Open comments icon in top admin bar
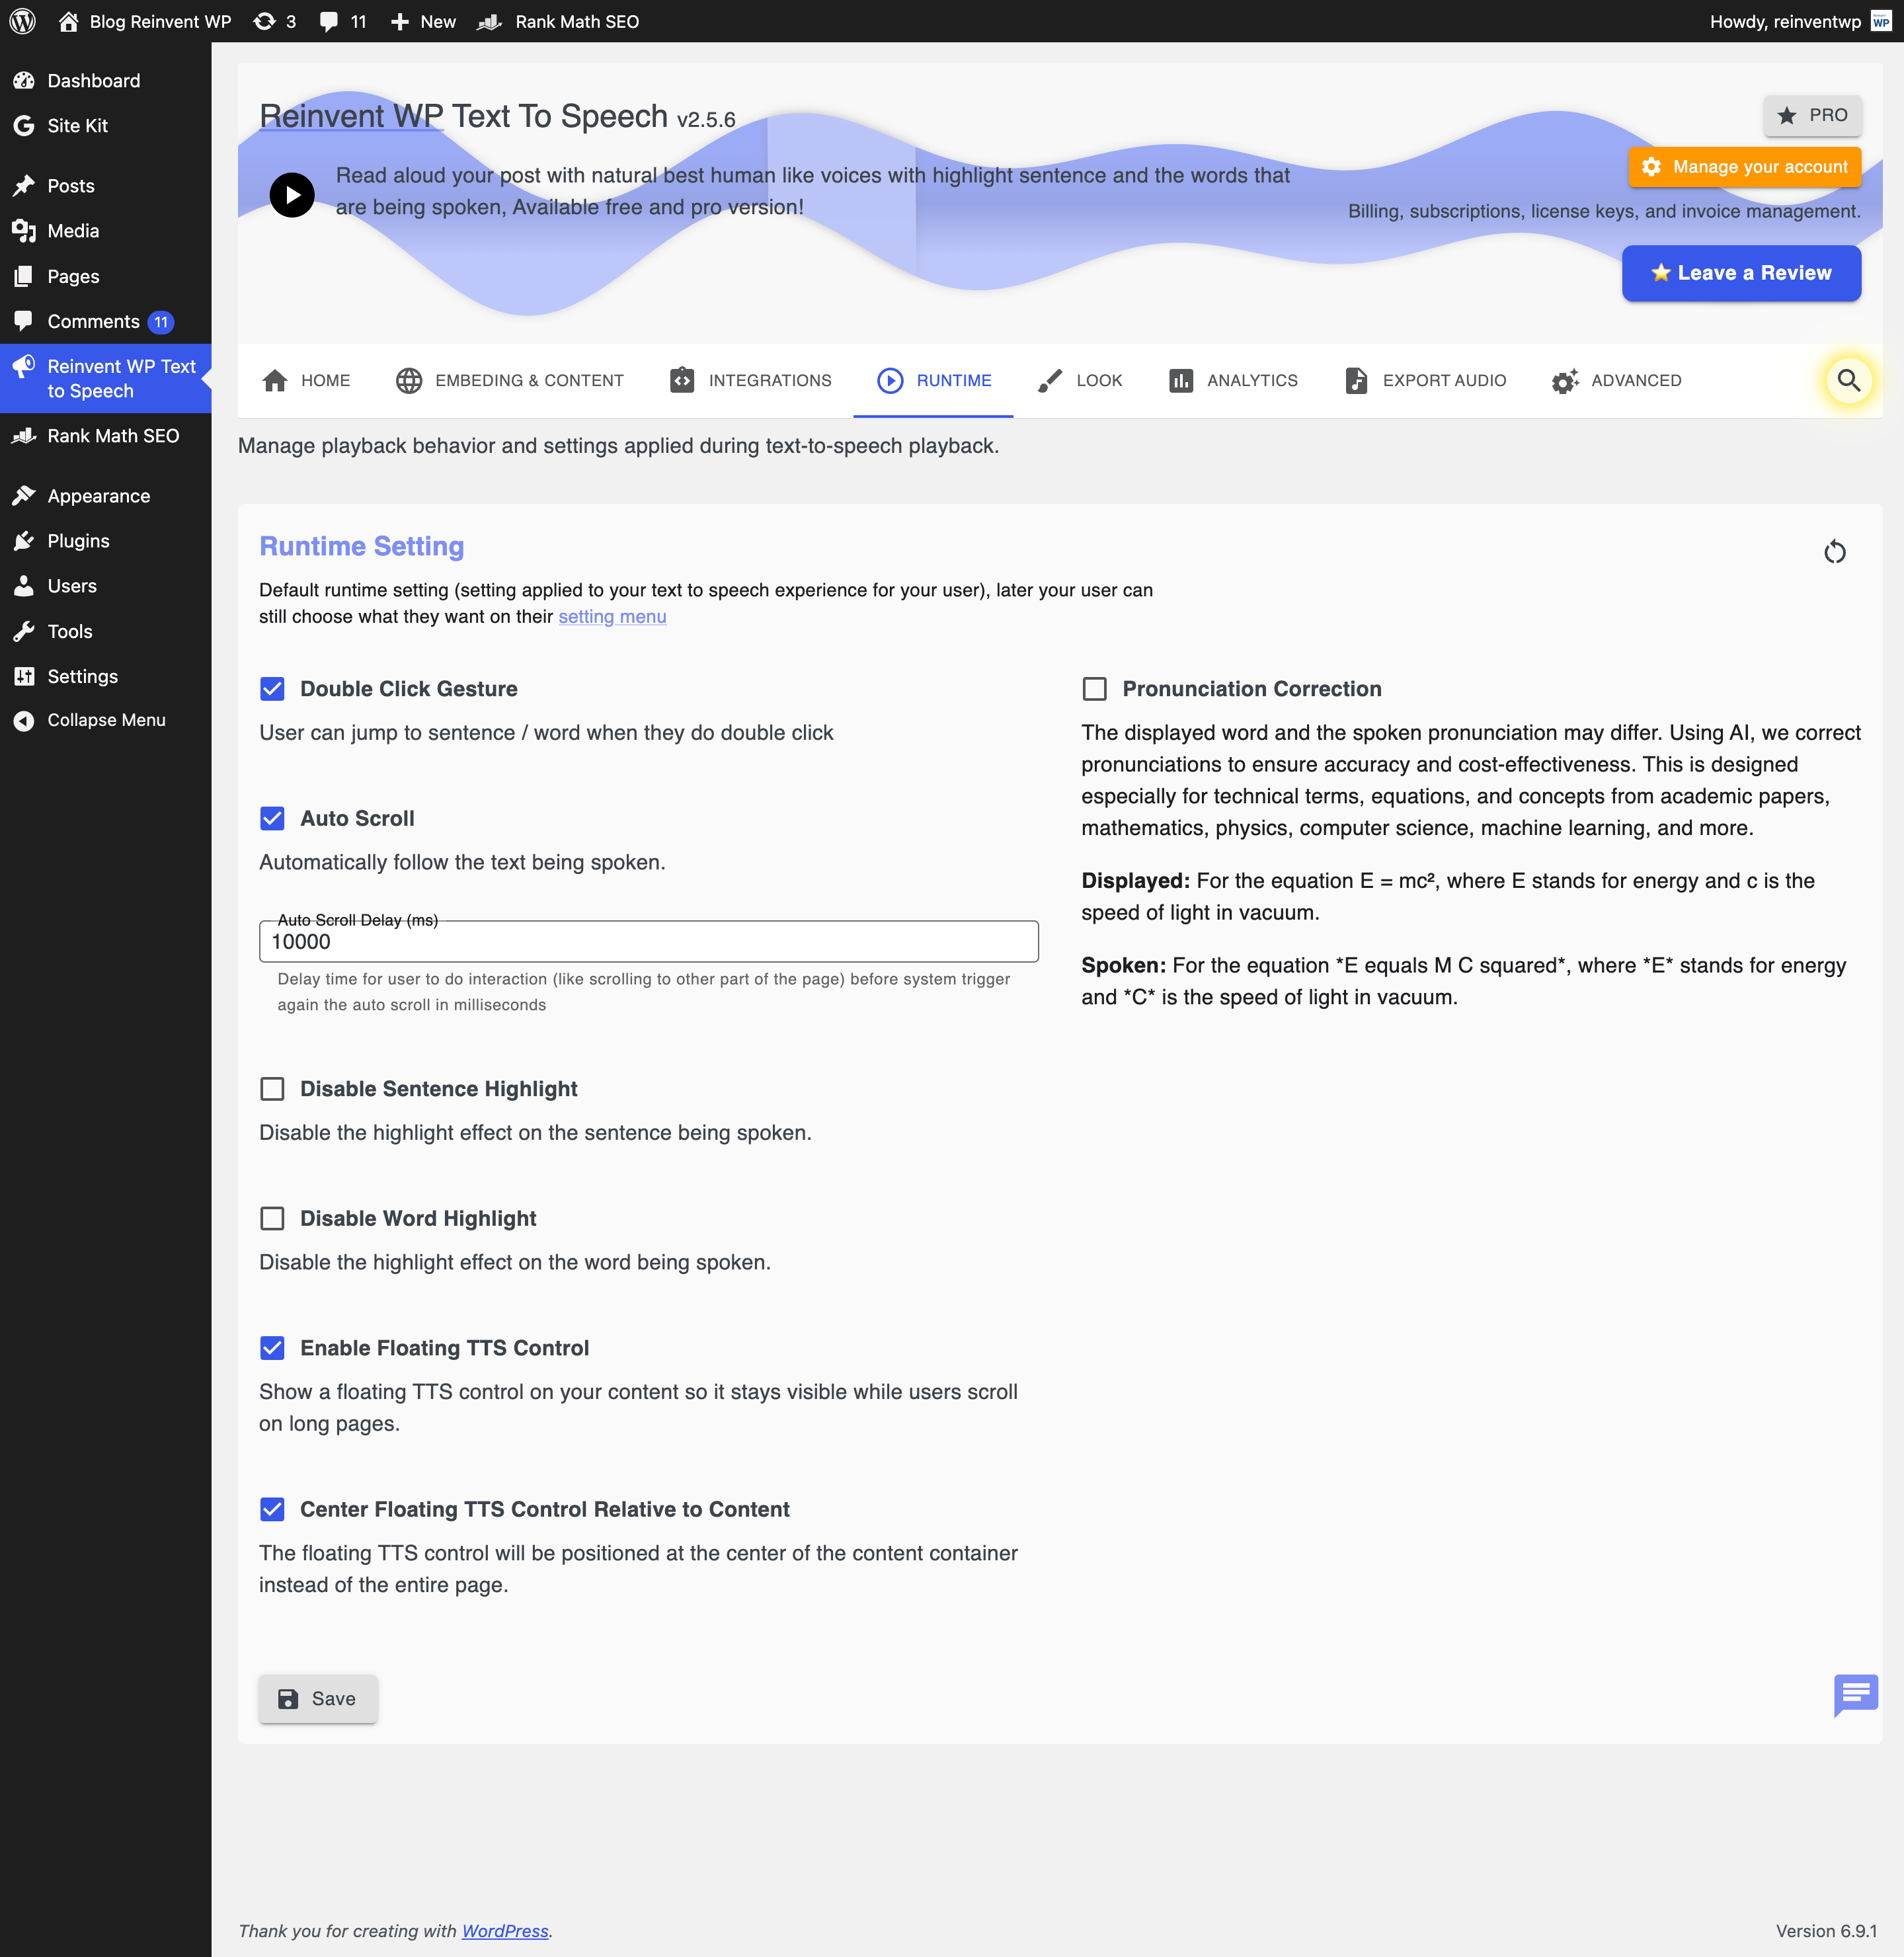This screenshot has height=1957, width=1904. (329, 21)
